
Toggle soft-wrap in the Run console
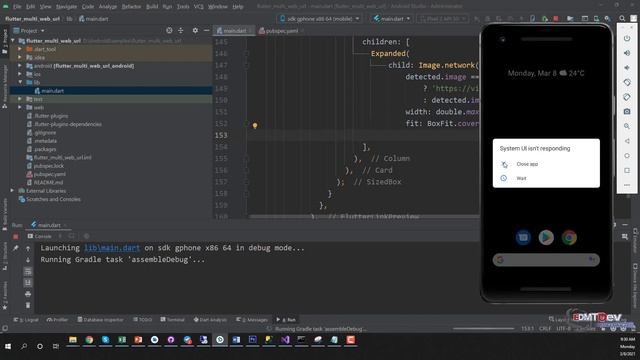point(28,271)
